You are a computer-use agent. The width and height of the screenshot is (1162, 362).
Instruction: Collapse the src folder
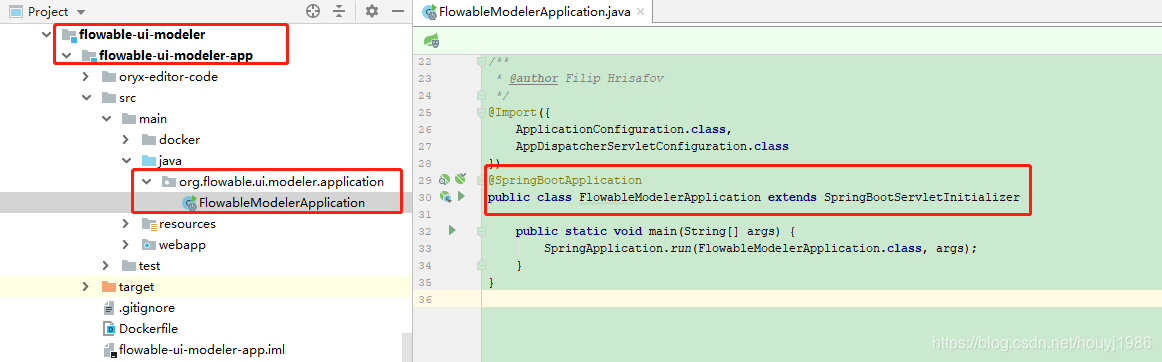tap(86, 97)
